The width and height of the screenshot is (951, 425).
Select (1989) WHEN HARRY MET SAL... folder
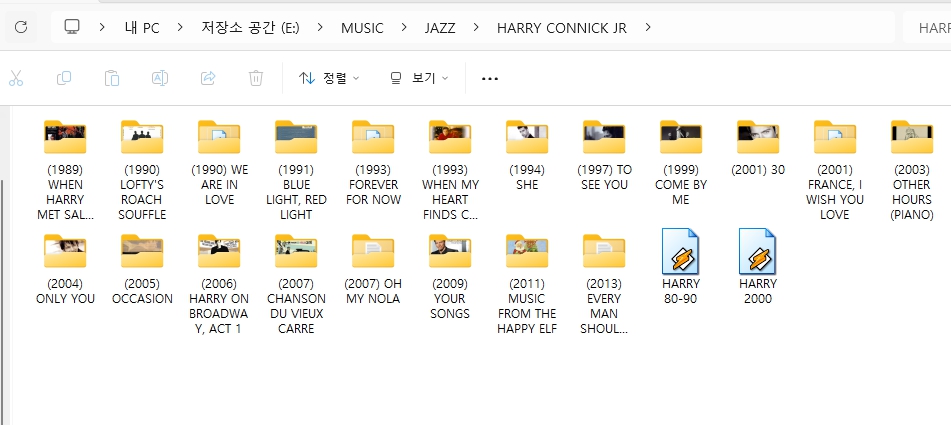point(65,170)
